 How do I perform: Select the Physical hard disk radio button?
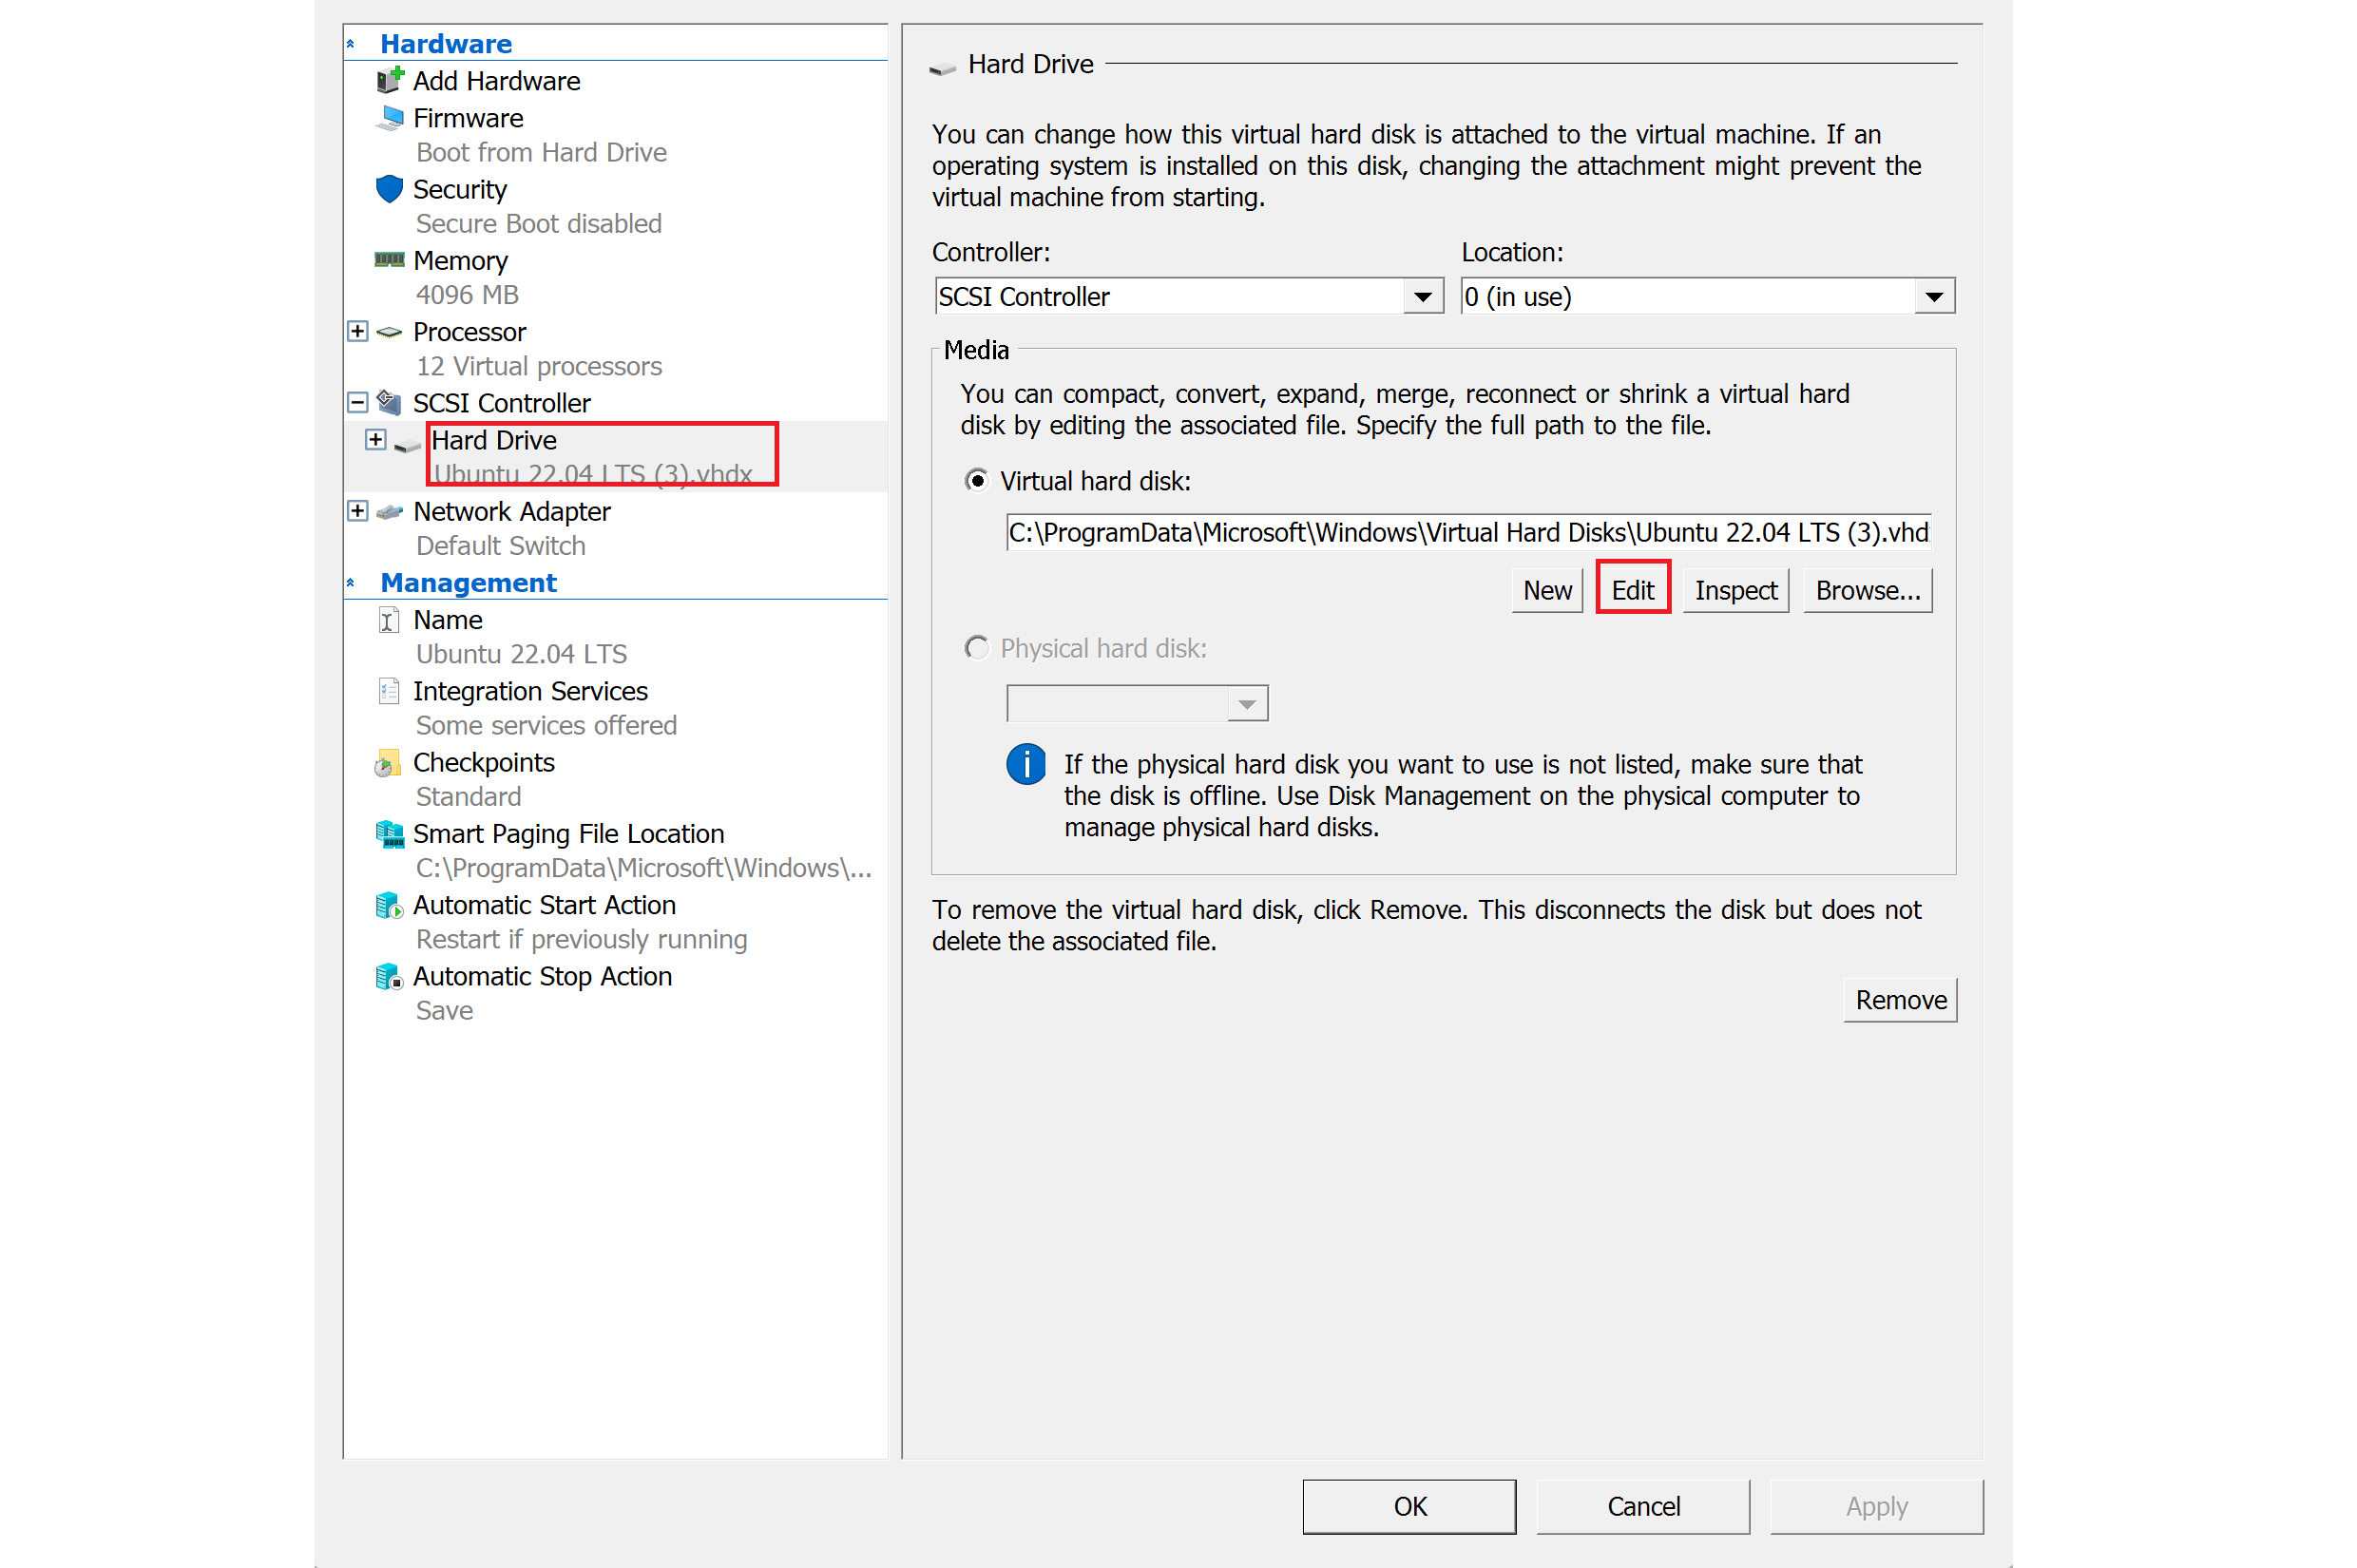pos(977,648)
